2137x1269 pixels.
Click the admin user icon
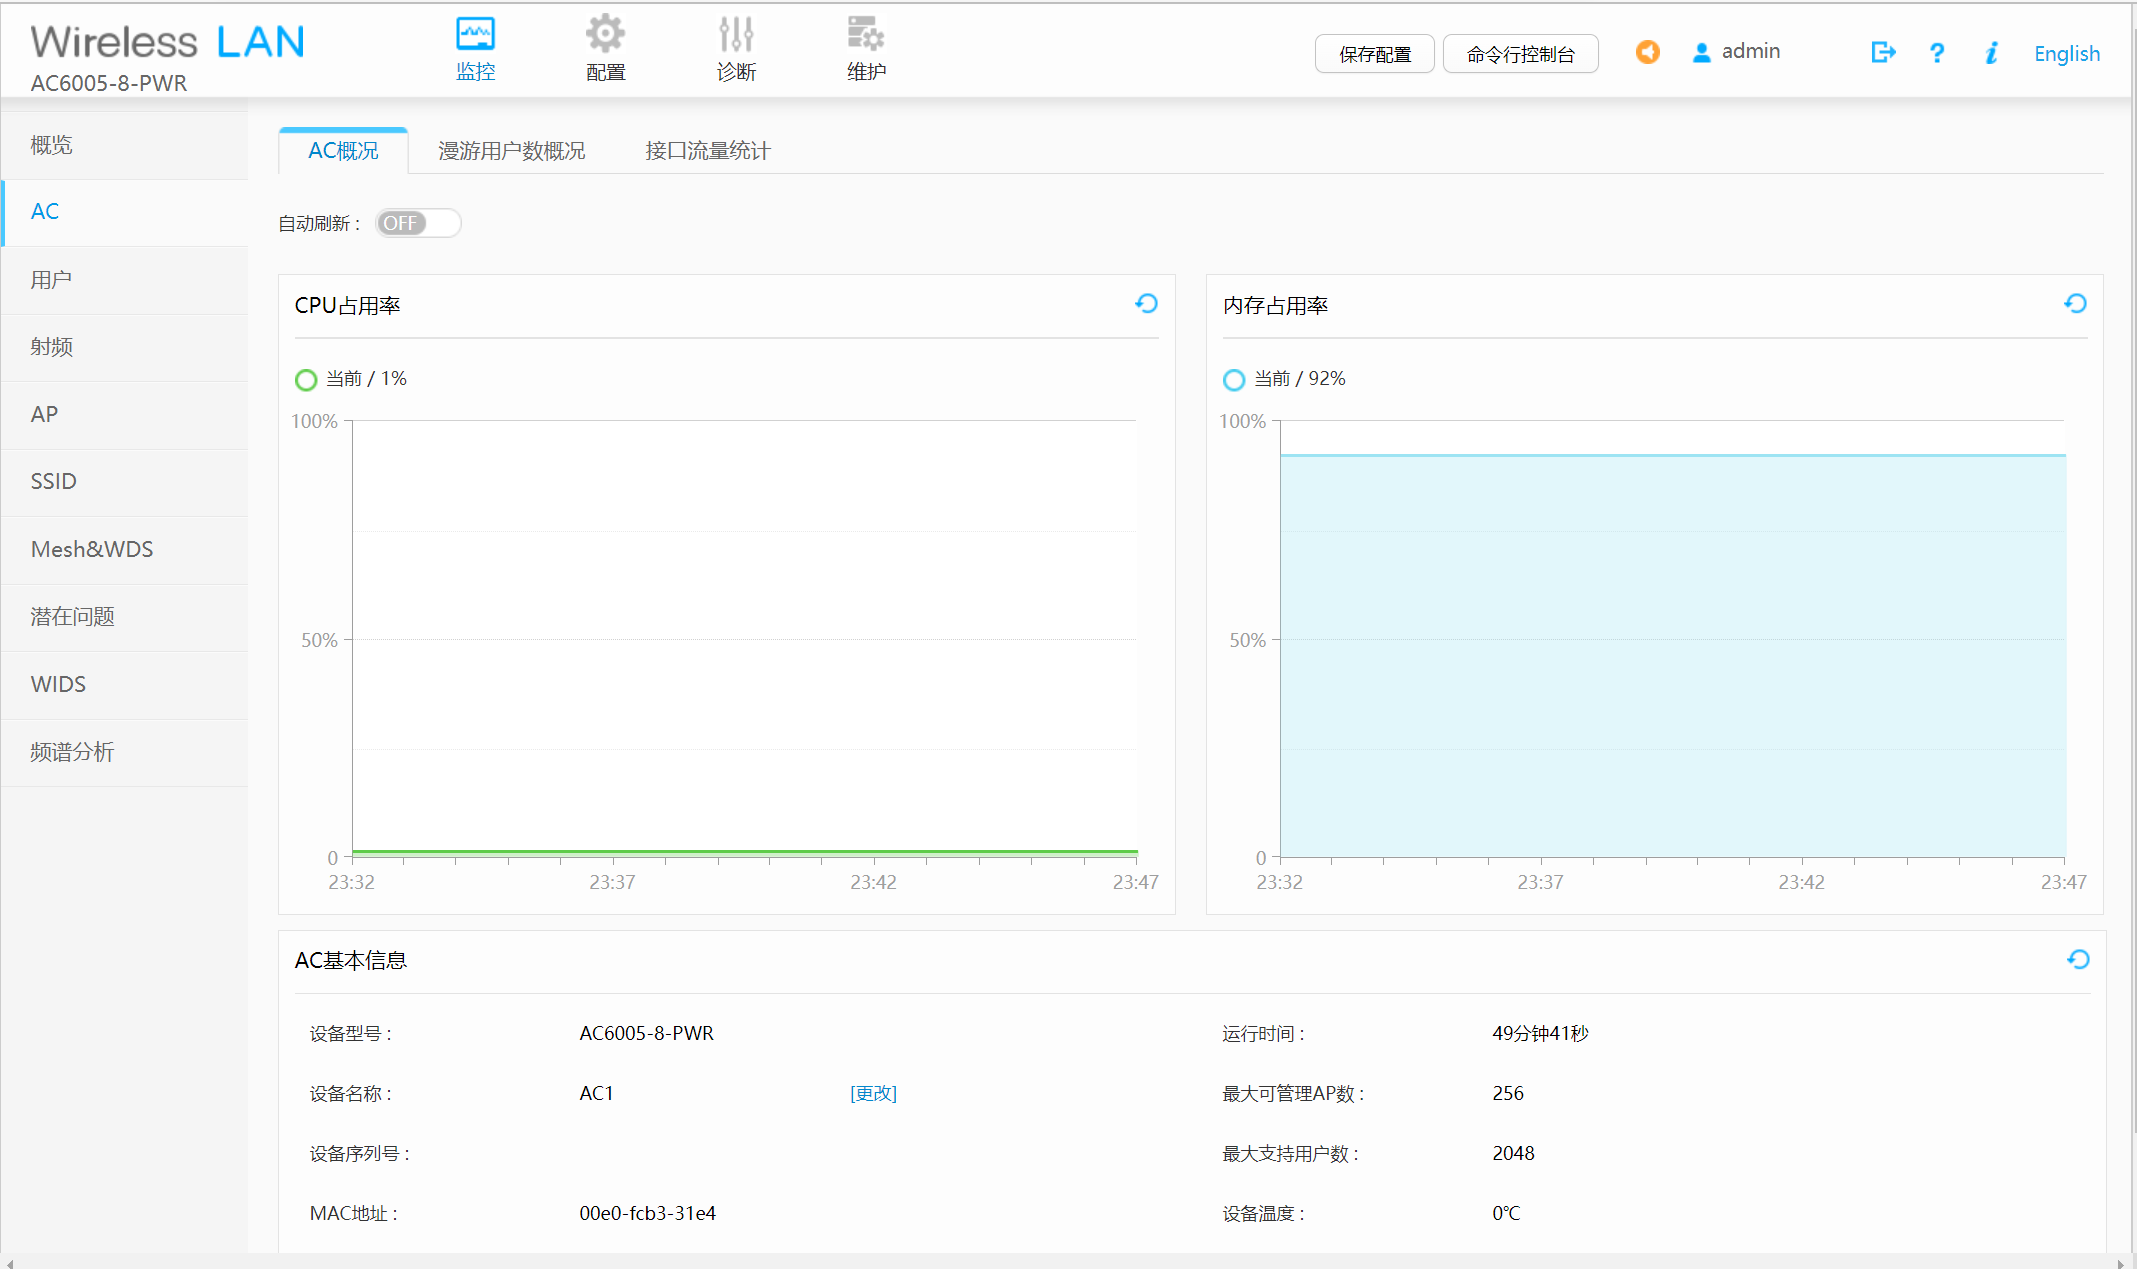pos(1701,53)
